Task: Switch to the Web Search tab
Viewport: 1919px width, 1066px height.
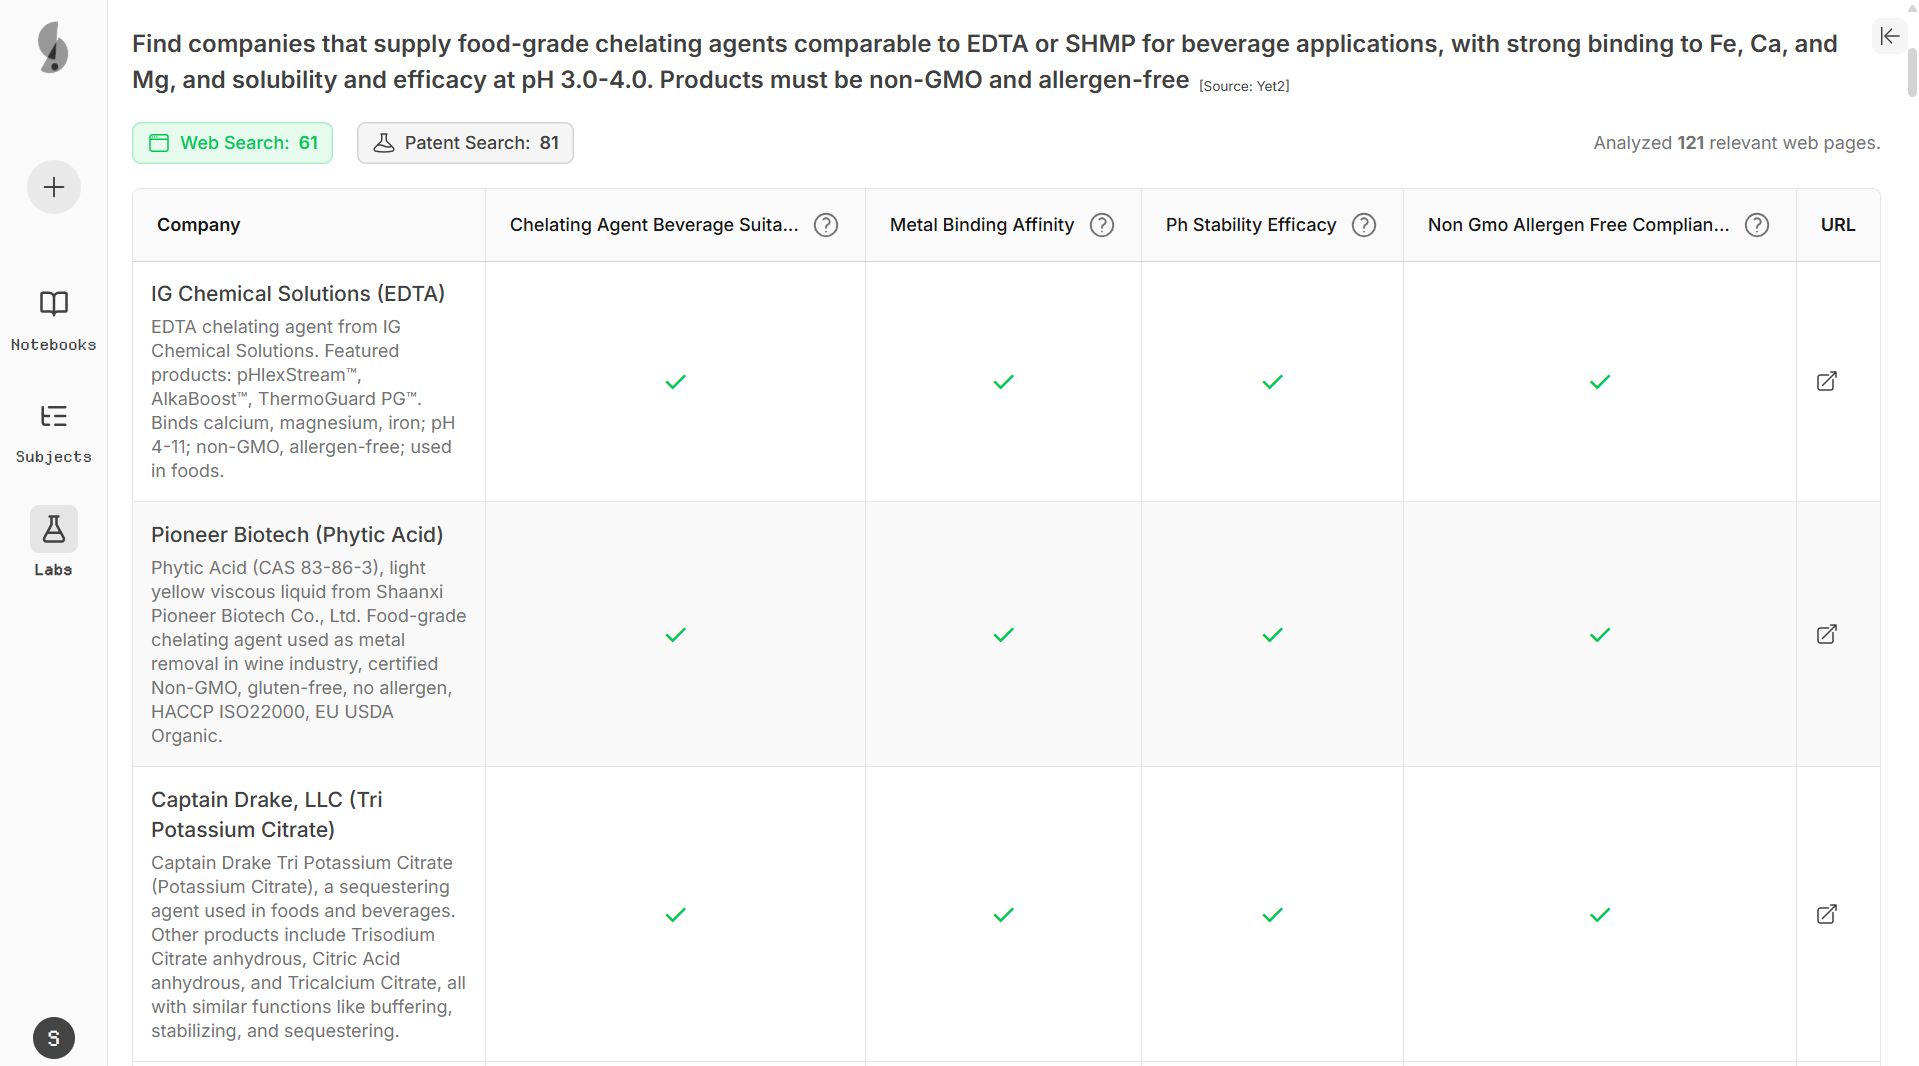Action: click(233, 143)
